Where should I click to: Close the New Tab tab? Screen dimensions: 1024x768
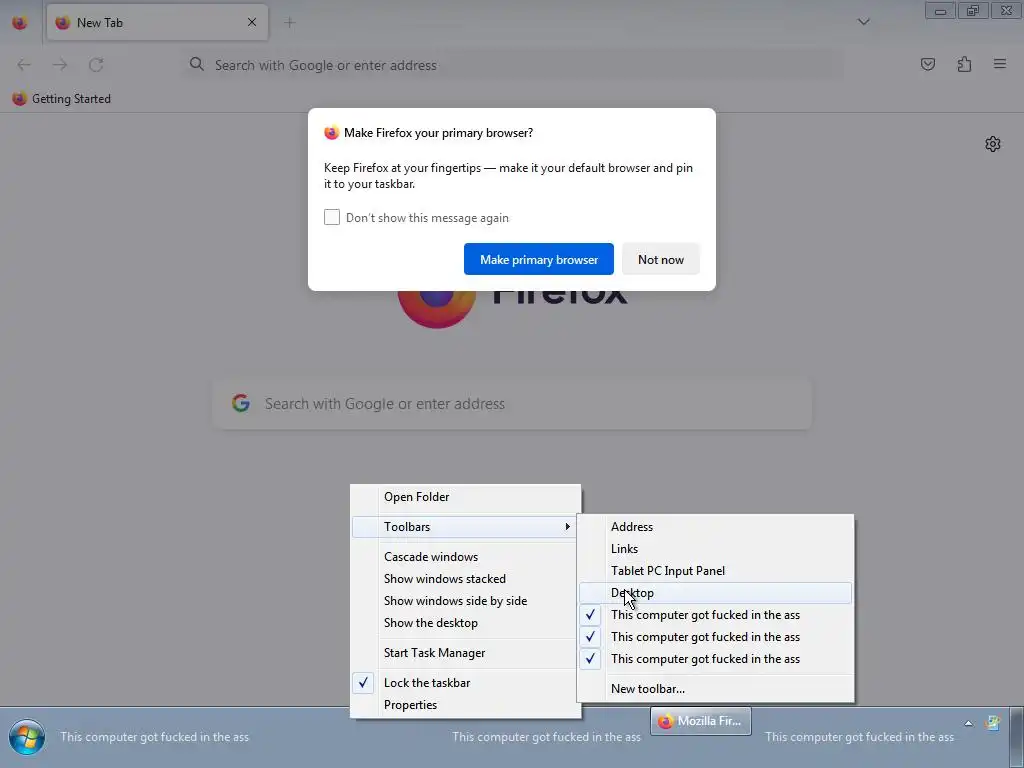(x=252, y=22)
